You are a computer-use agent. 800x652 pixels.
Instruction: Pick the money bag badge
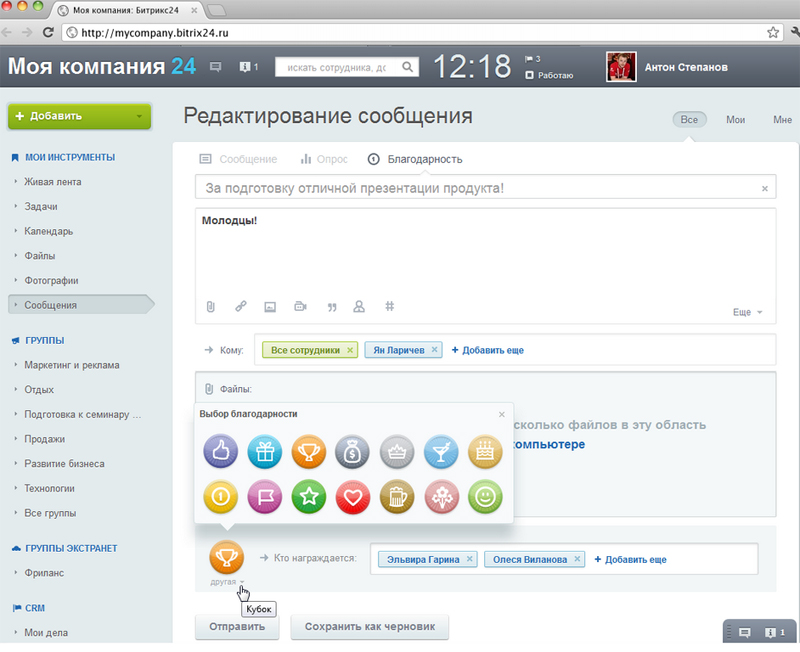tap(353, 453)
